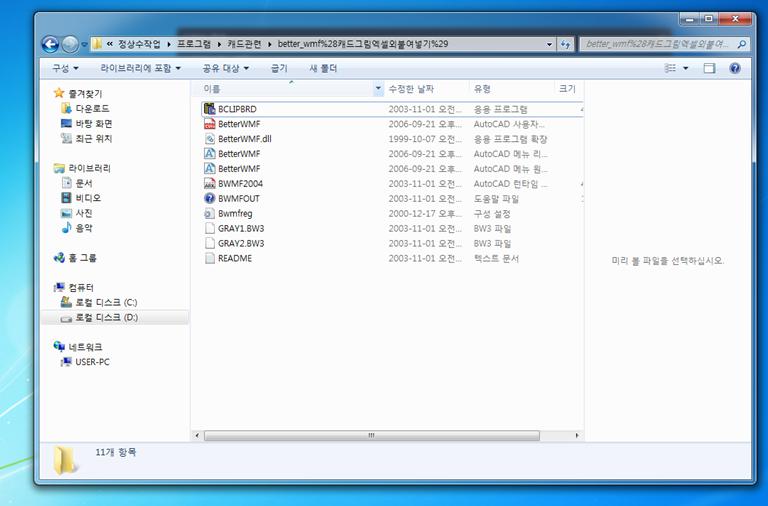Image resolution: width=768 pixels, height=506 pixels.
Task: Click the 응용 프로그램 type cell of BCLIPBRD
Action: tap(500, 109)
